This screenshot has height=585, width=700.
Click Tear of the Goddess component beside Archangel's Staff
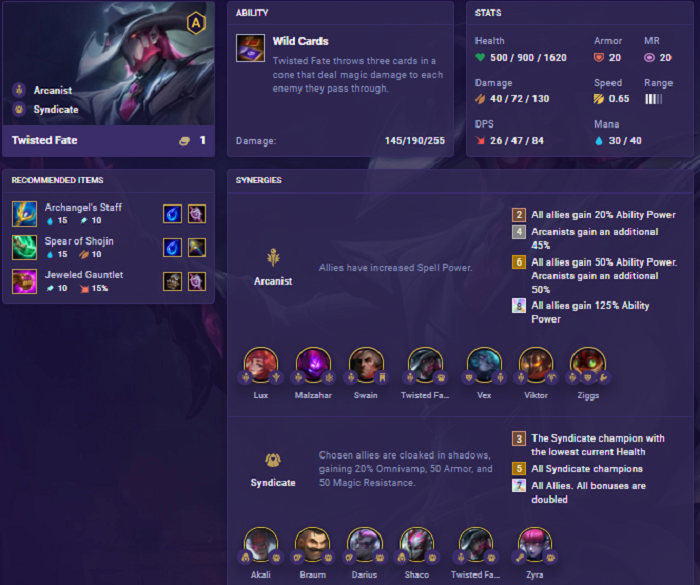[x=172, y=214]
